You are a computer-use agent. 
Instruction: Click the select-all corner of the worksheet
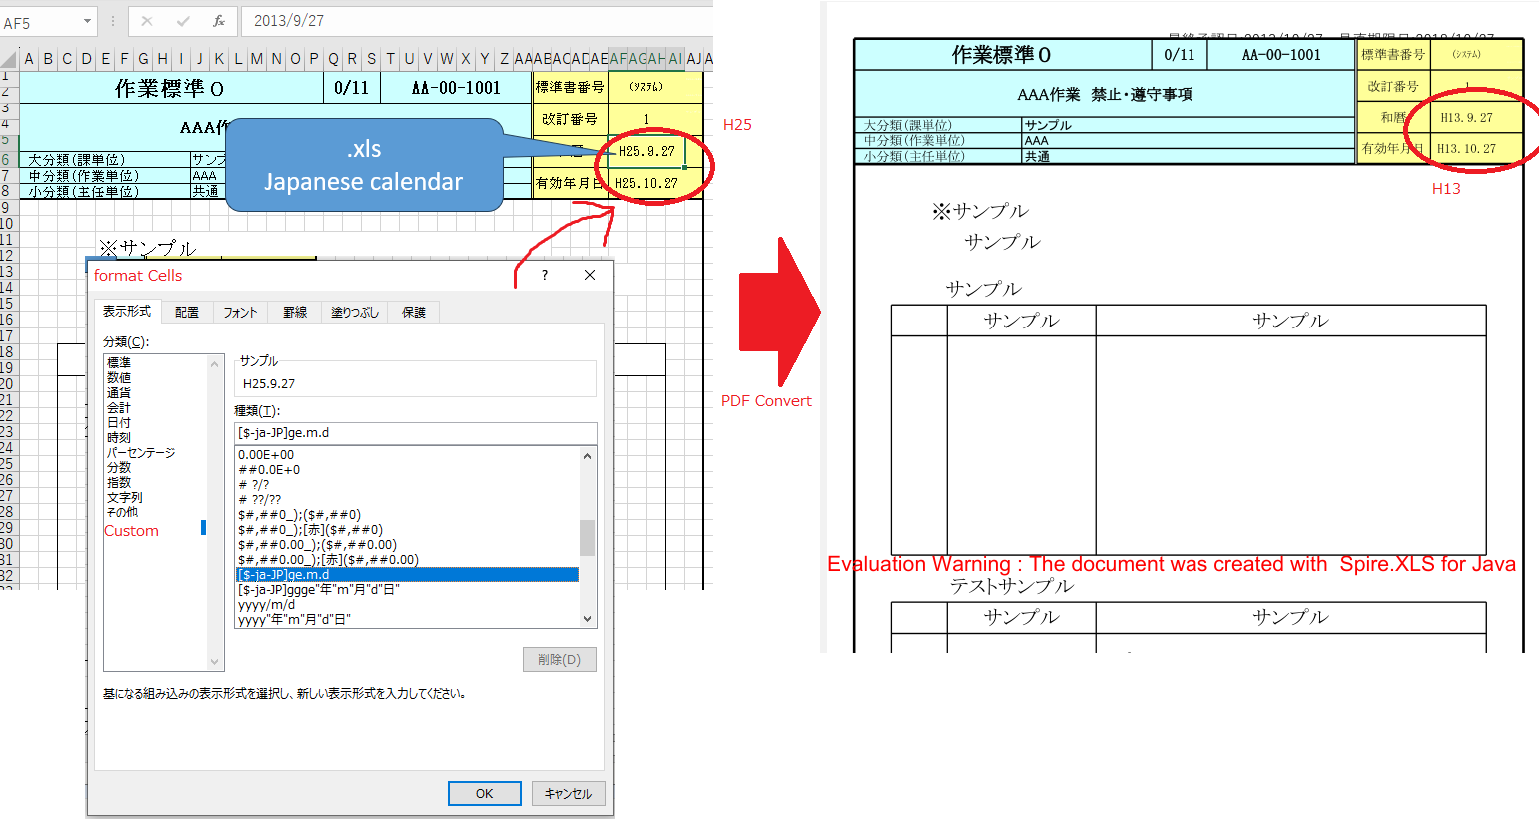pos(9,59)
